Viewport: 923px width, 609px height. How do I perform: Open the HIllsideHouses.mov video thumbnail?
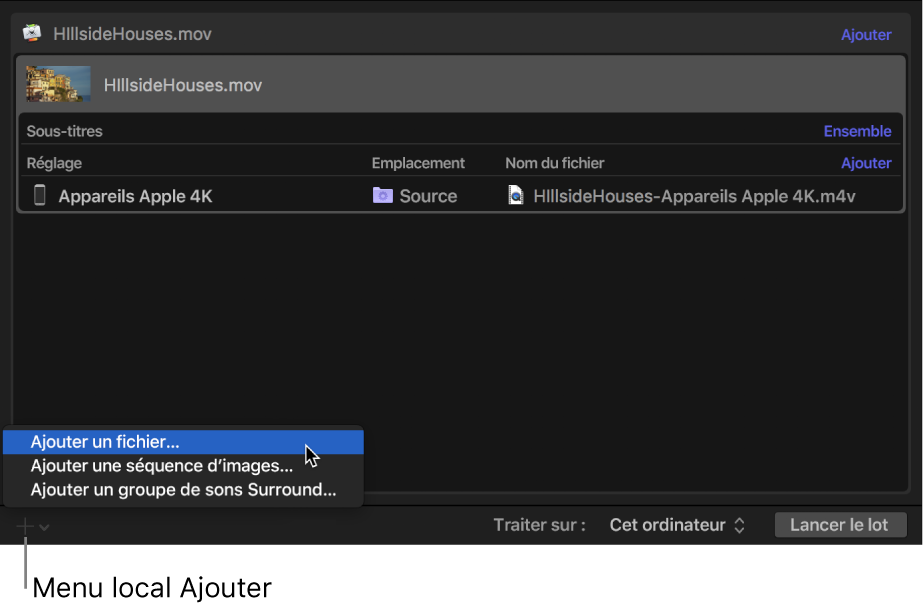(57, 84)
